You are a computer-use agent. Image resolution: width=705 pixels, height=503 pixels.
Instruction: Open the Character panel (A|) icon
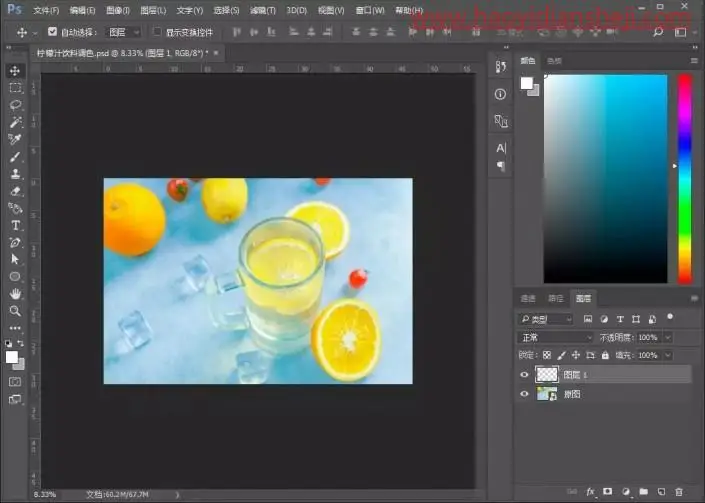500,148
